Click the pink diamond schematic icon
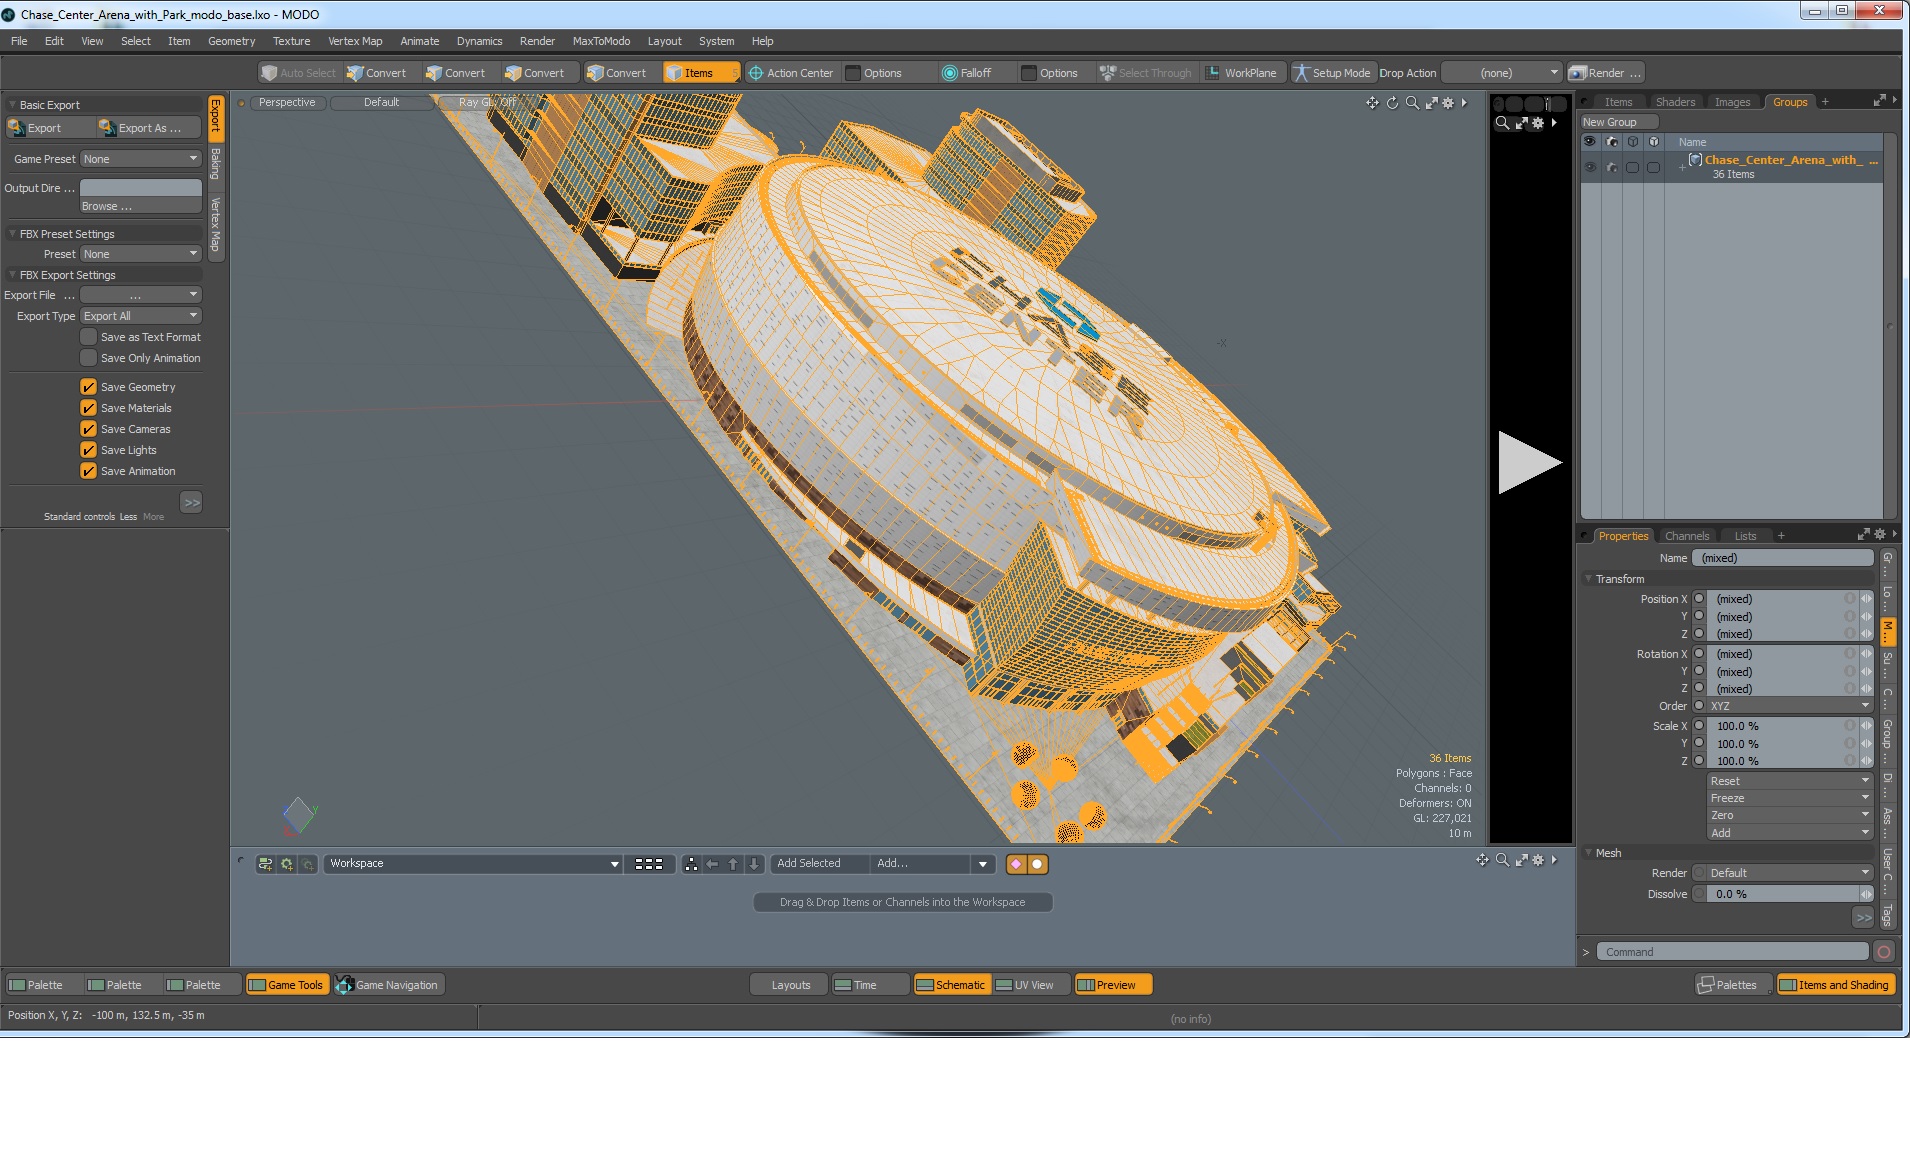The width and height of the screenshot is (1910, 1158). tap(1017, 864)
